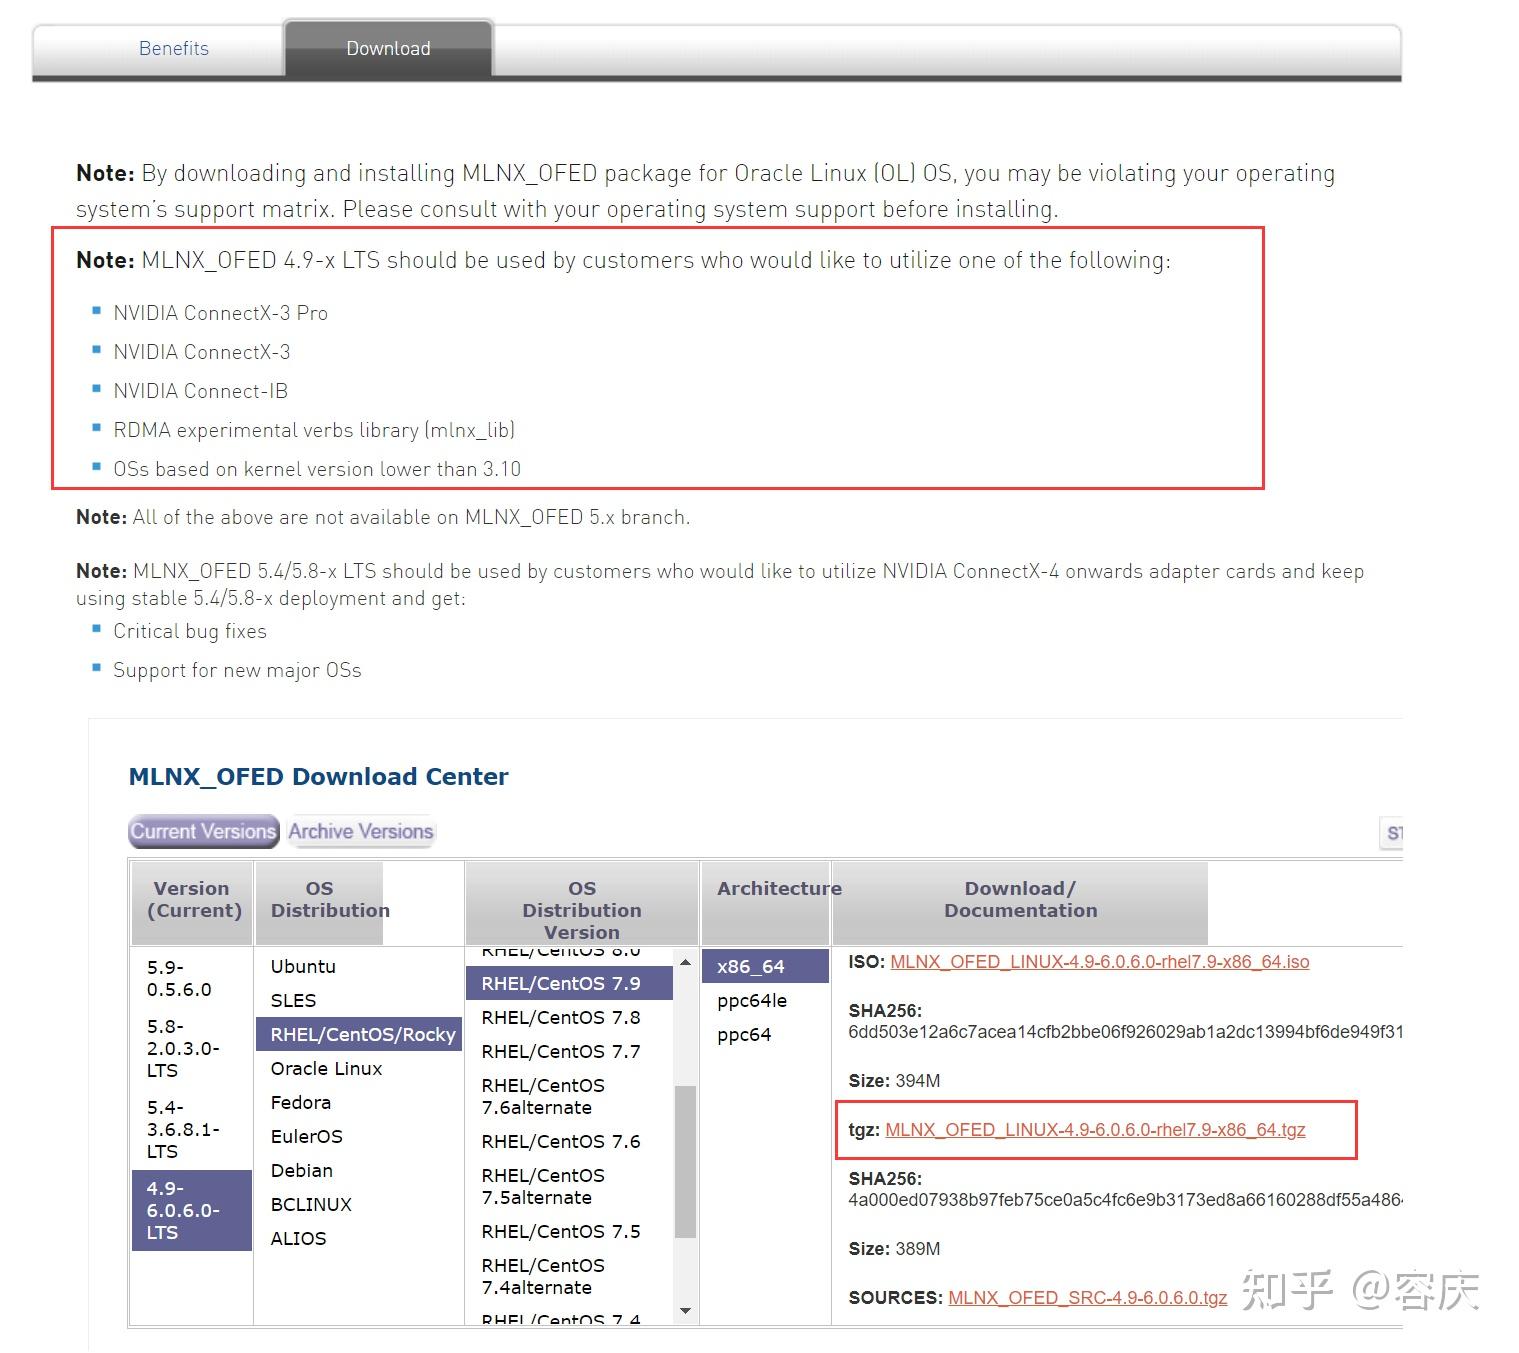
Task: Pick Debian as the OS distribution
Action: [301, 1169]
